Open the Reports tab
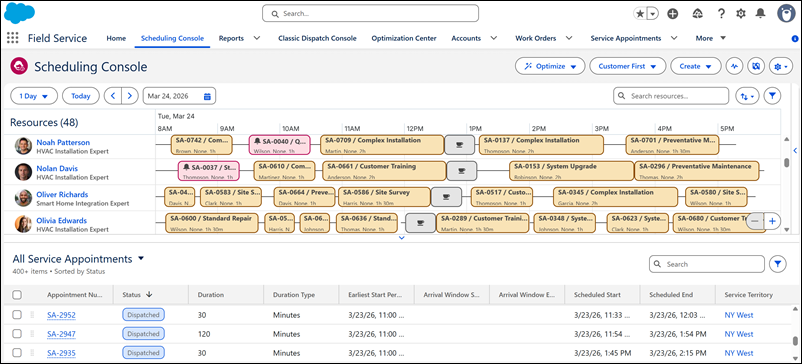Image resolution: width=802 pixels, height=364 pixels. click(x=231, y=38)
